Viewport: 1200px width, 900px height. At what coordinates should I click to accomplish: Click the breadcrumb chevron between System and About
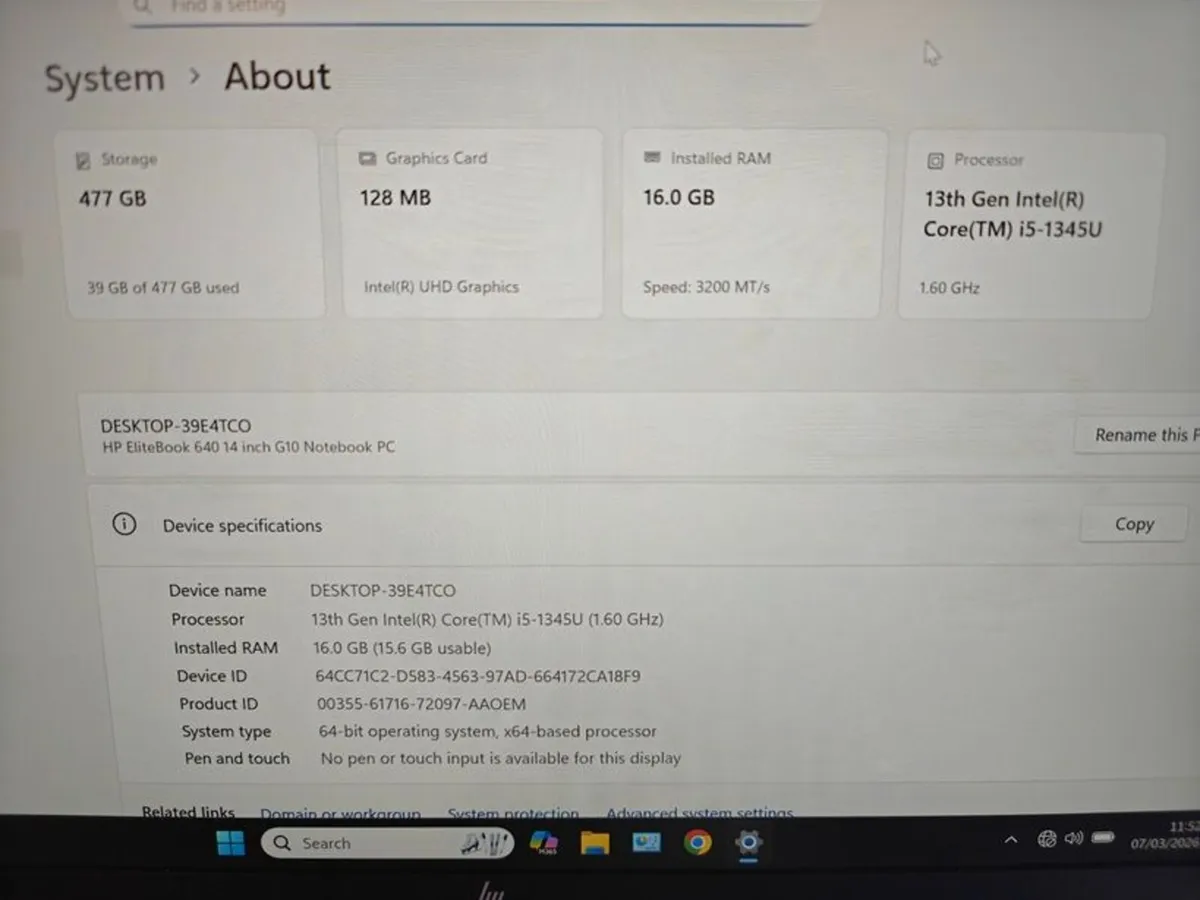pyautogui.click(x=194, y=76)
